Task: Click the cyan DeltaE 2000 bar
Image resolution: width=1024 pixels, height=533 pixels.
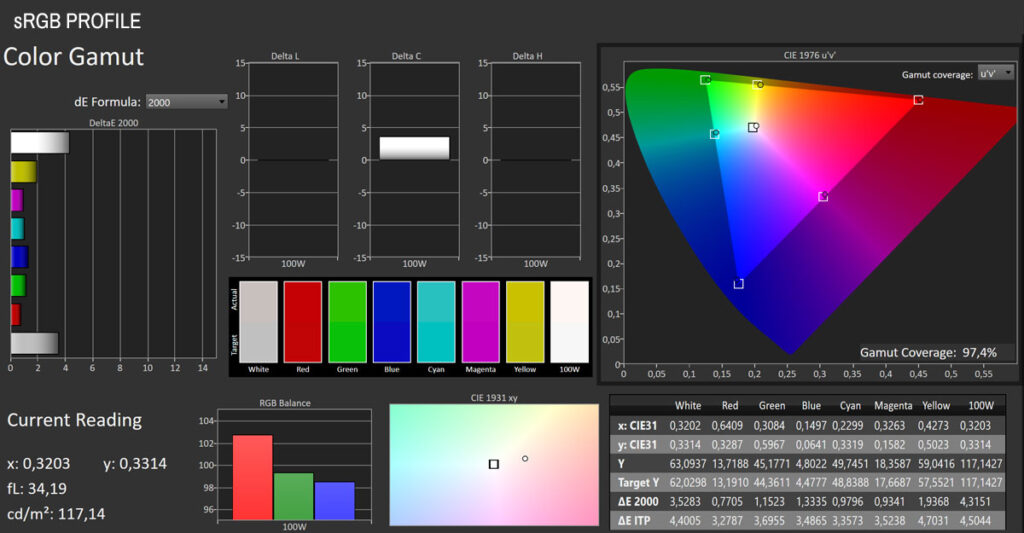Action: [x=18, y=229]
